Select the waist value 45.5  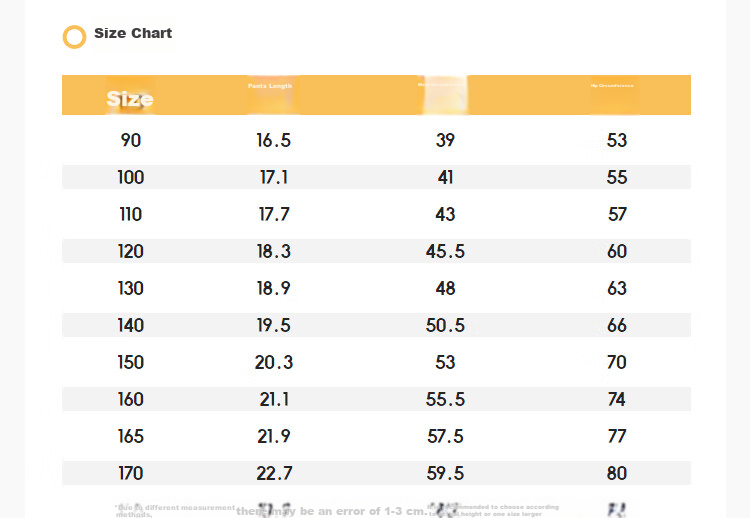(445, 251)
